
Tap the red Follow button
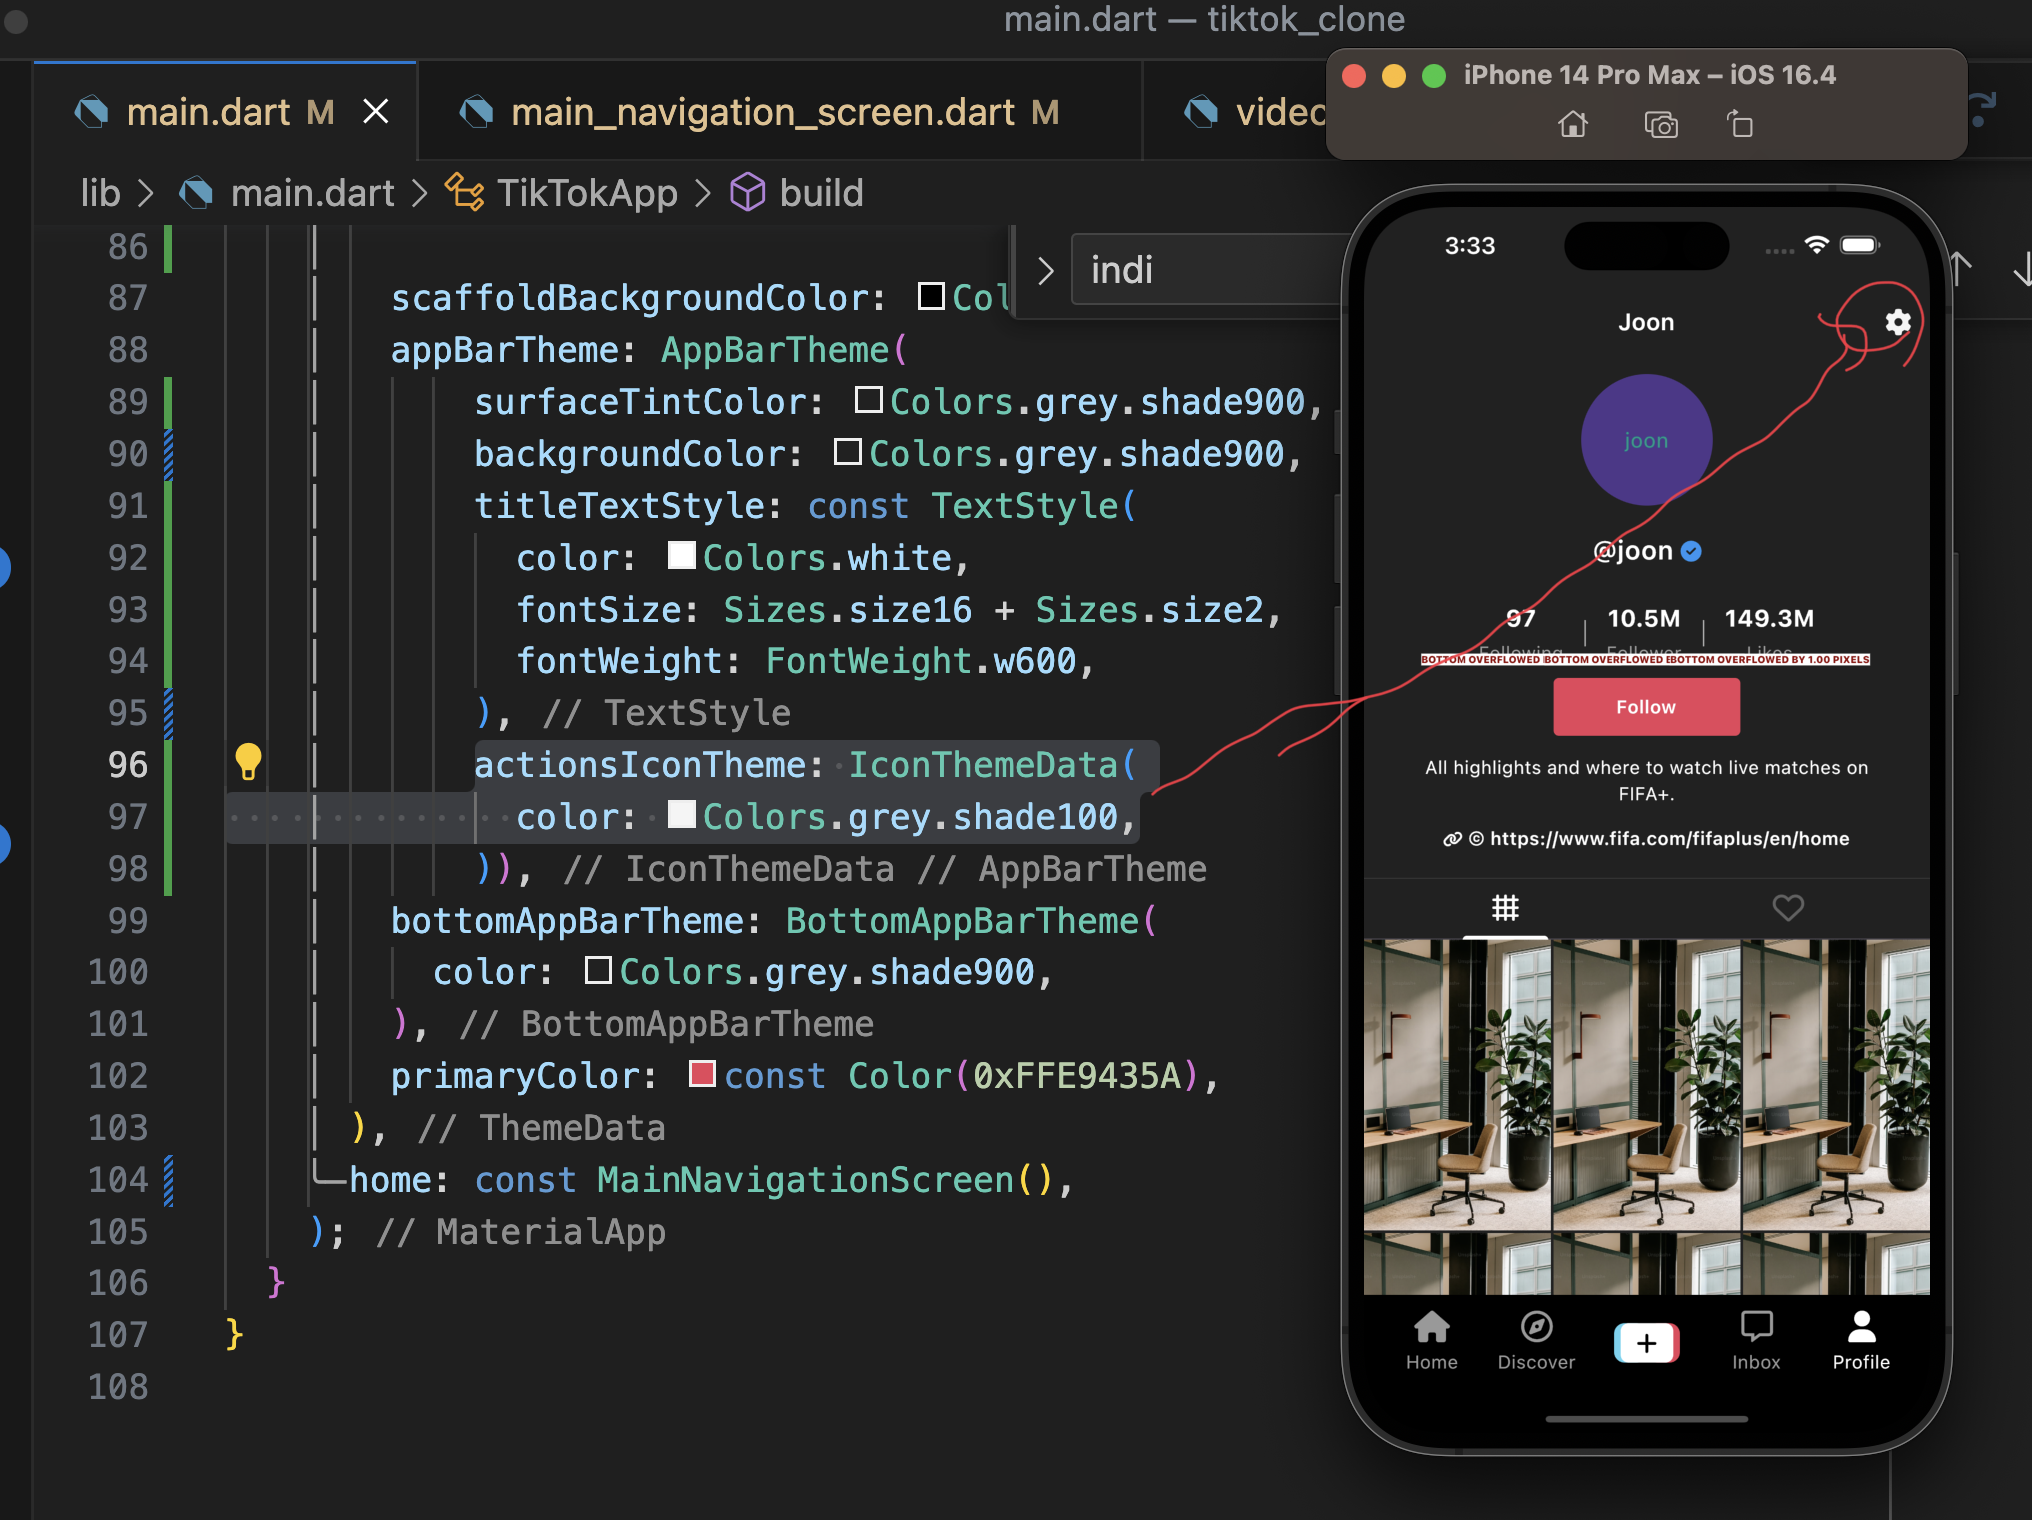point(1646,707)
